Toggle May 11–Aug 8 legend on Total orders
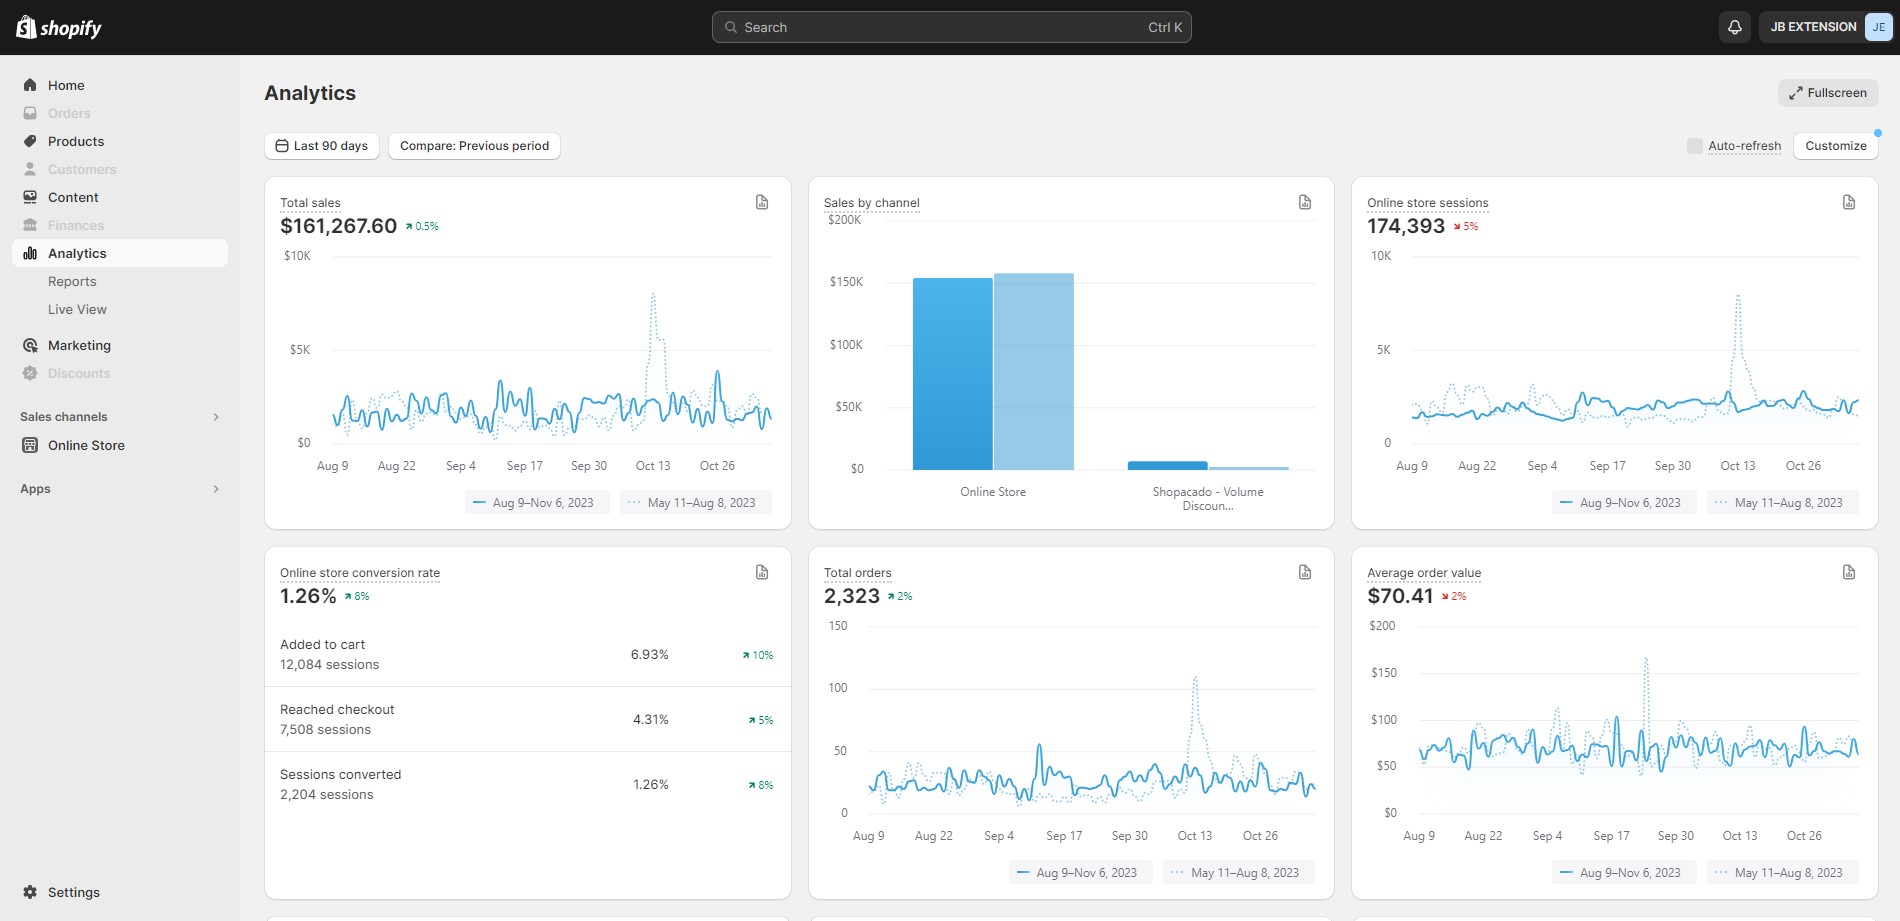This screenshot has height=921, width=1900. [1238, 873]
